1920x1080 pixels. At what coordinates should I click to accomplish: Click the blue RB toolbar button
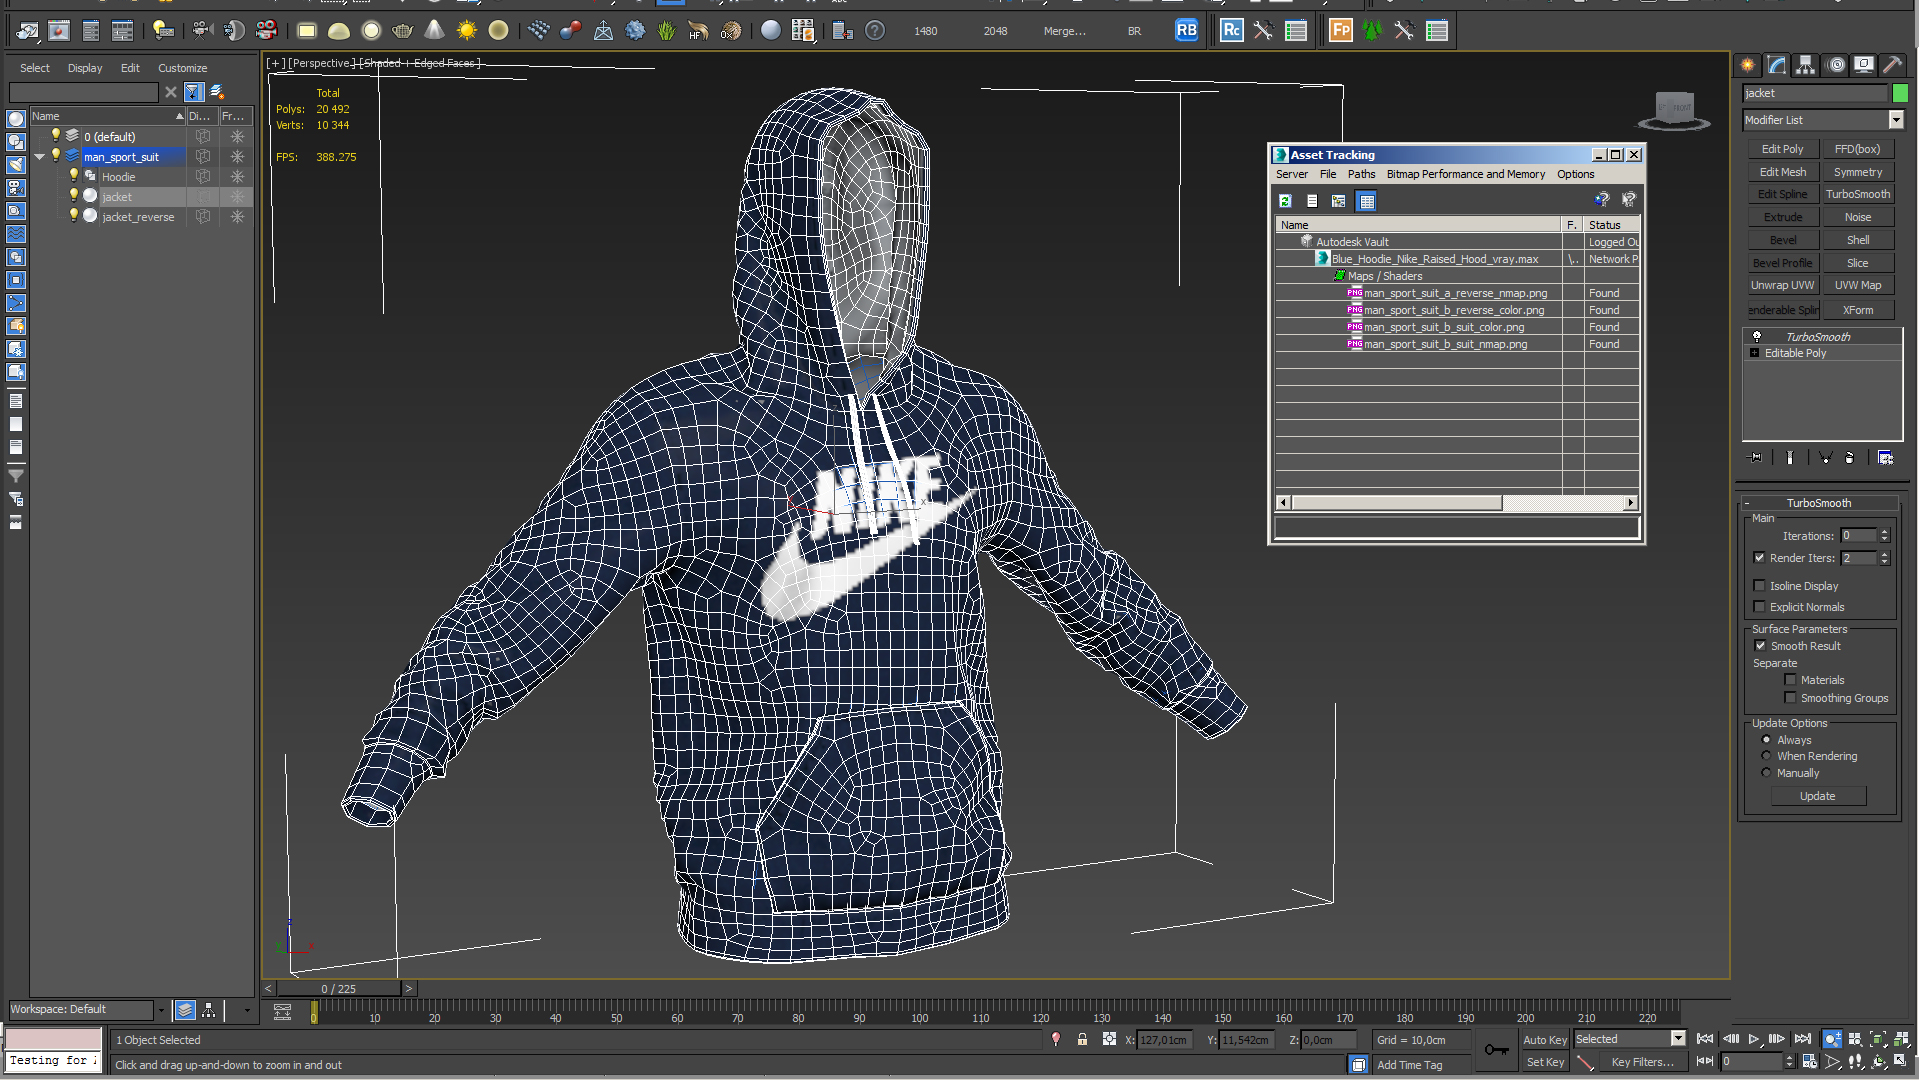tap(1186, 31)
